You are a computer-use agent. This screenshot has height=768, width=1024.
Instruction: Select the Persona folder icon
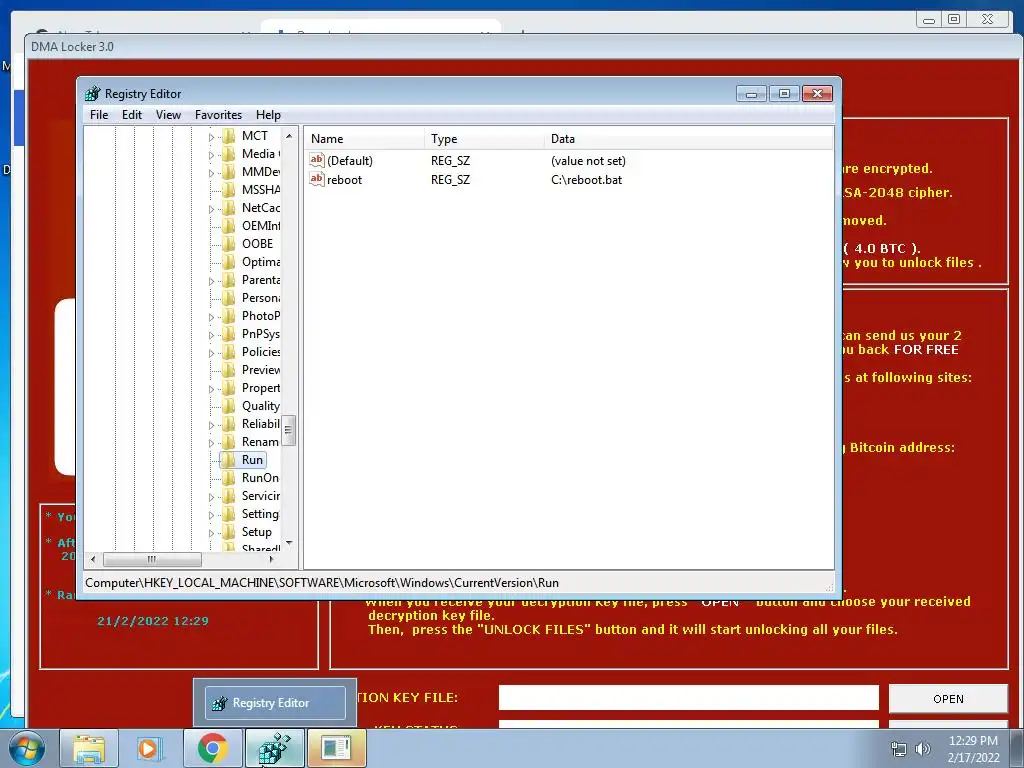(229, 298)
